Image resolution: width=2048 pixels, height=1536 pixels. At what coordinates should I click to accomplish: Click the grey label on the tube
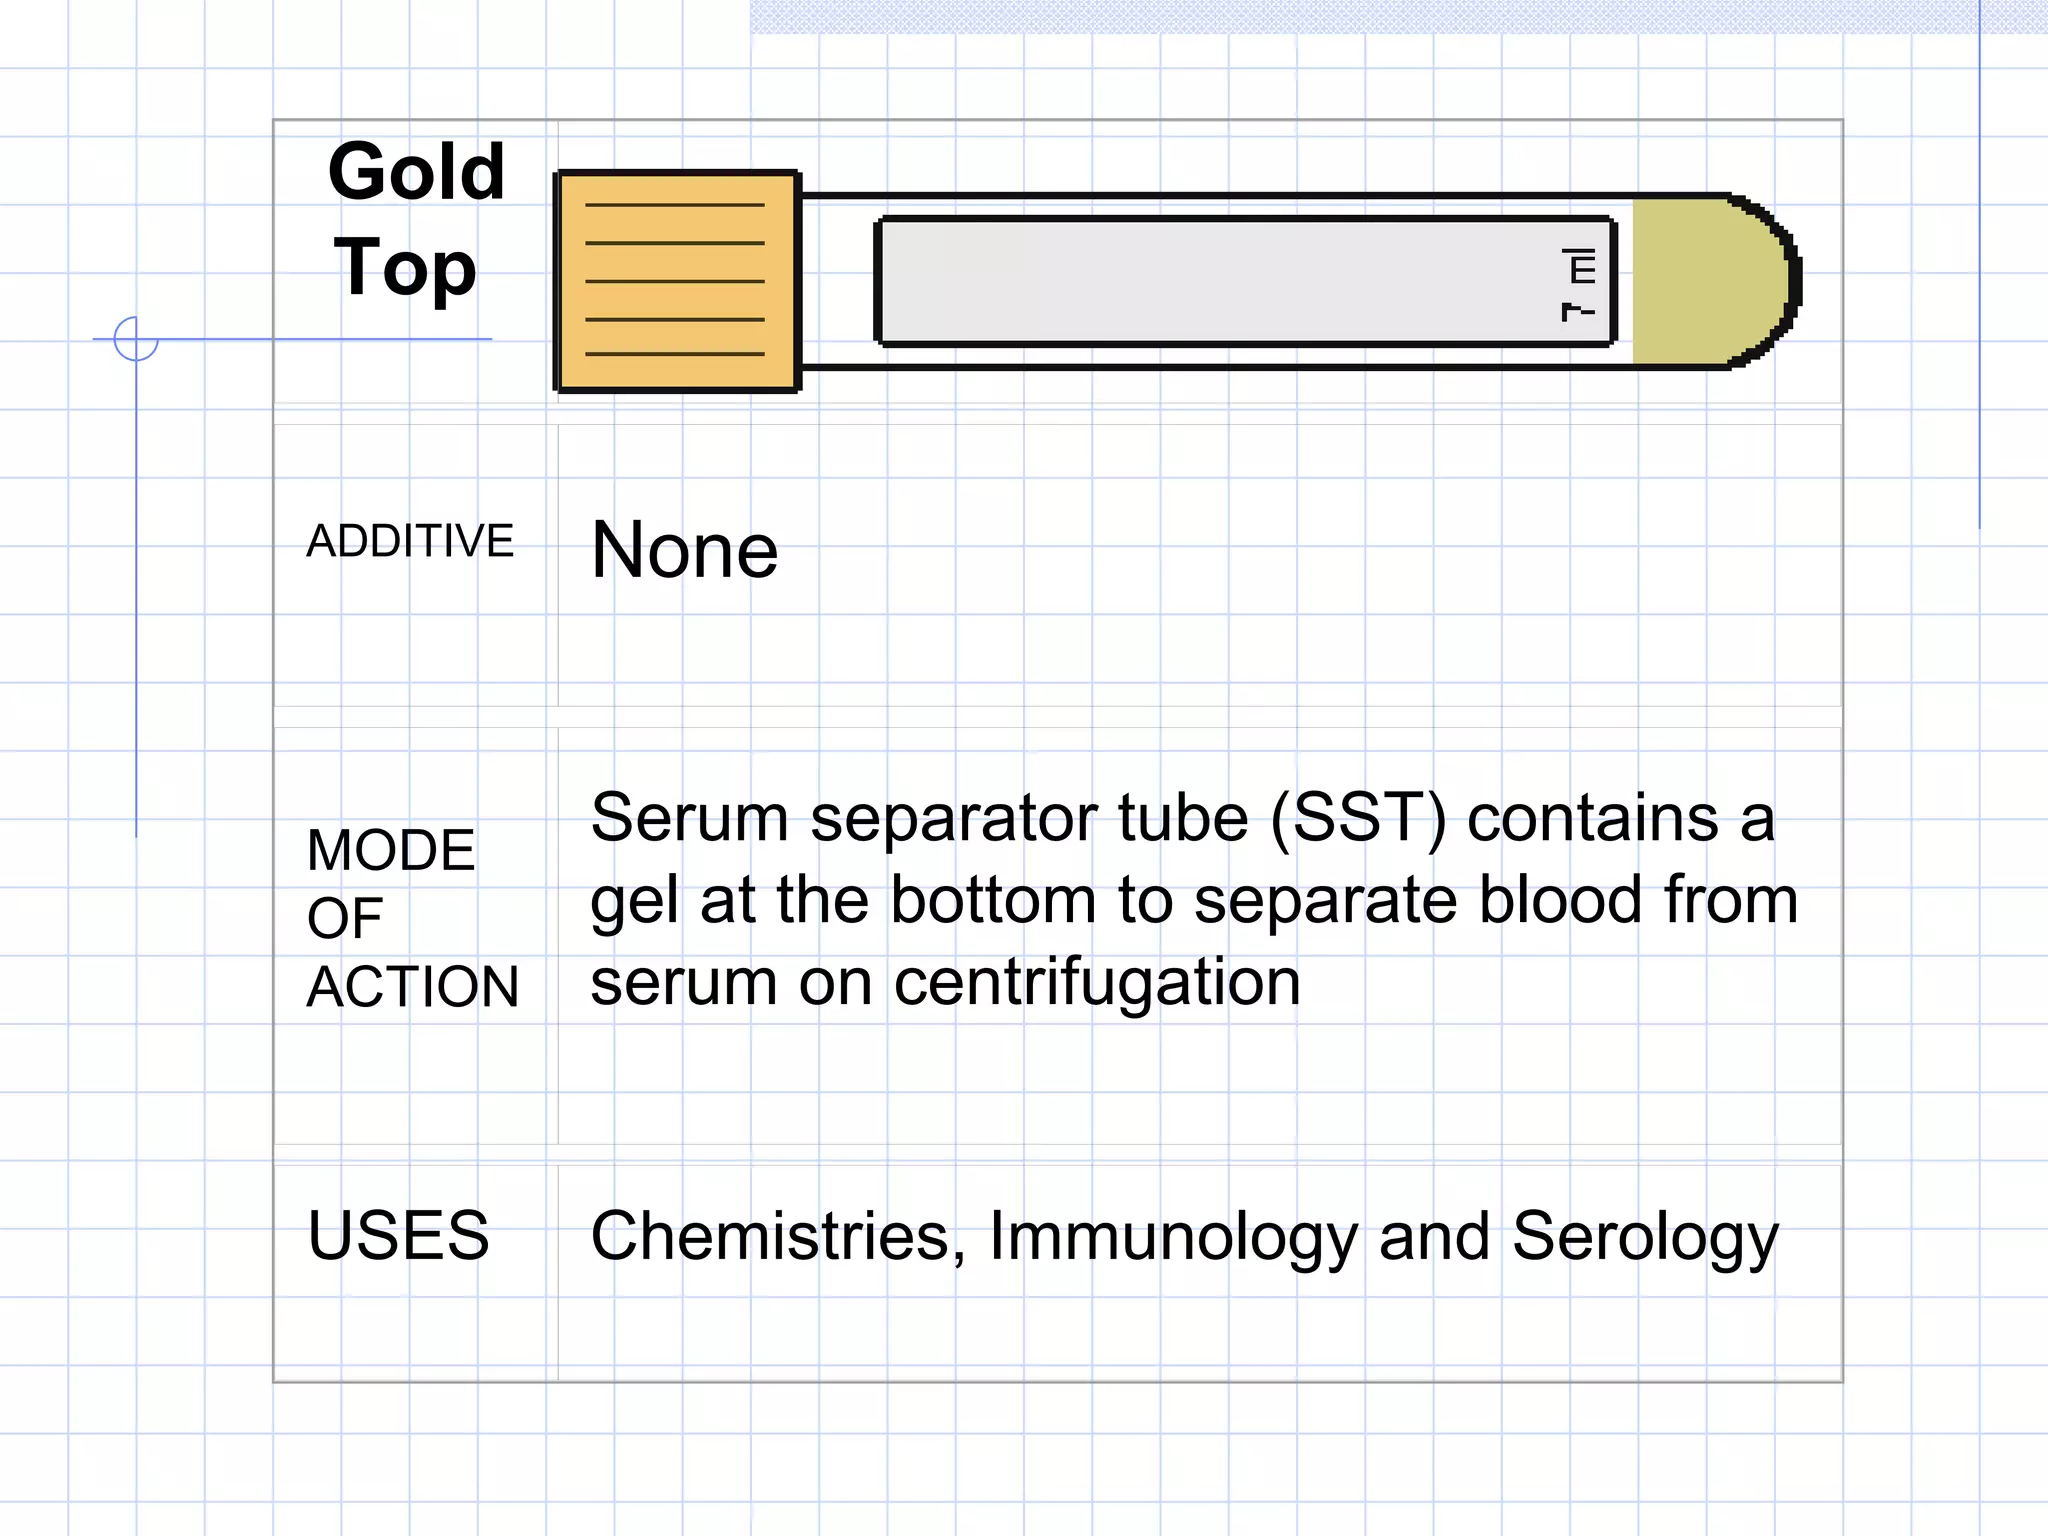click(x=1245, y=281)
